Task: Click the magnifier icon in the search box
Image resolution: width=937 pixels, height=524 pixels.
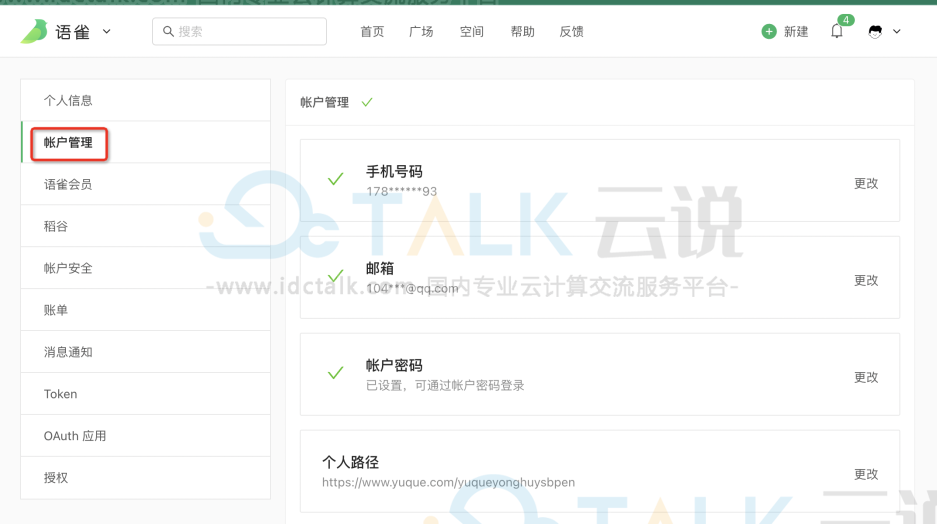Action: click(169, 31)
